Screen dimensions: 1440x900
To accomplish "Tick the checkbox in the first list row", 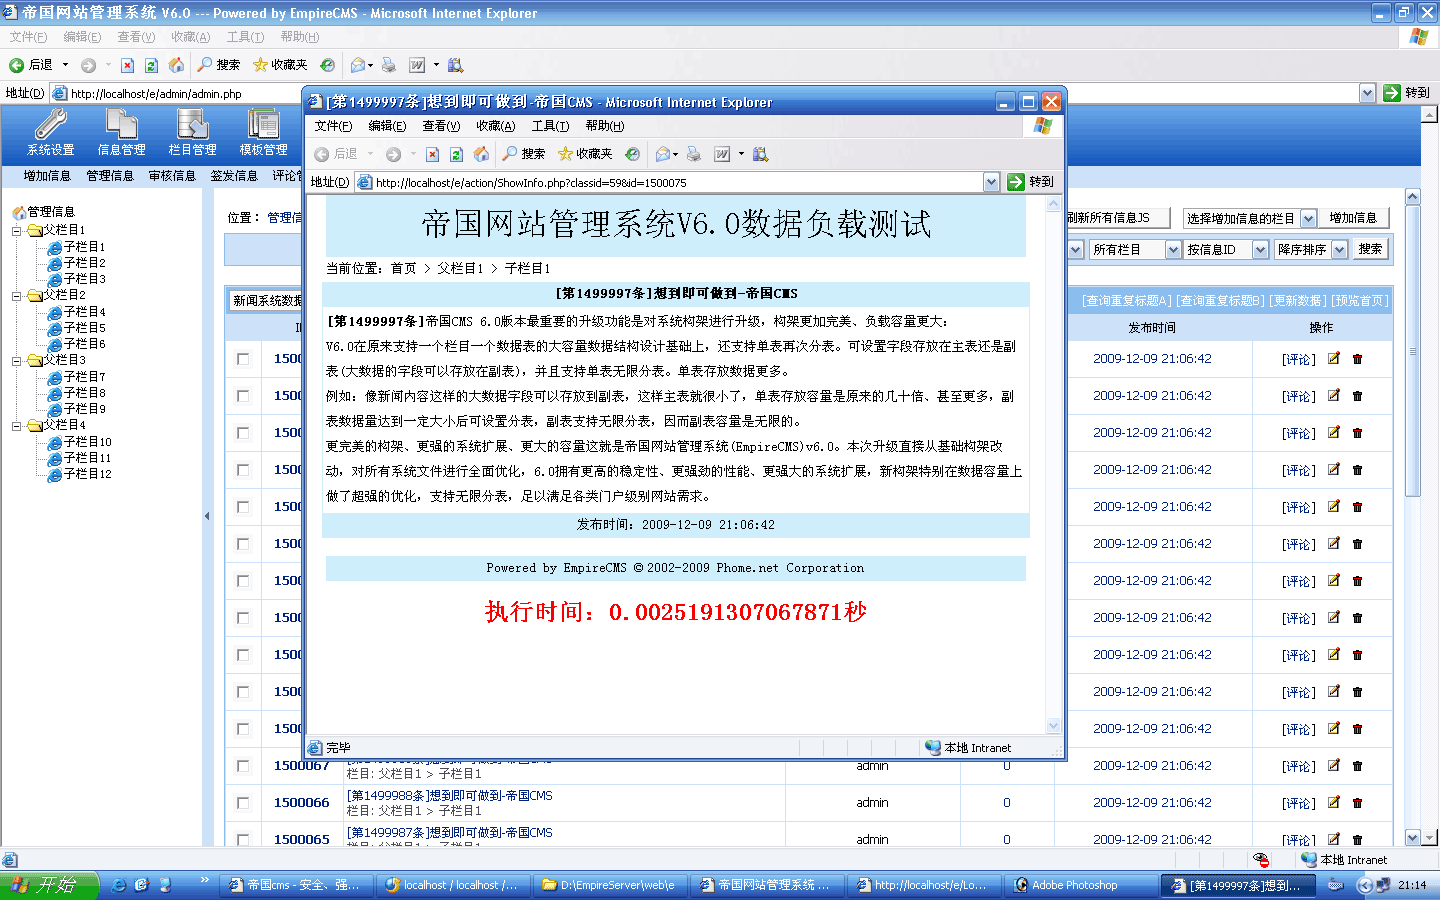I will coord(243,359).
